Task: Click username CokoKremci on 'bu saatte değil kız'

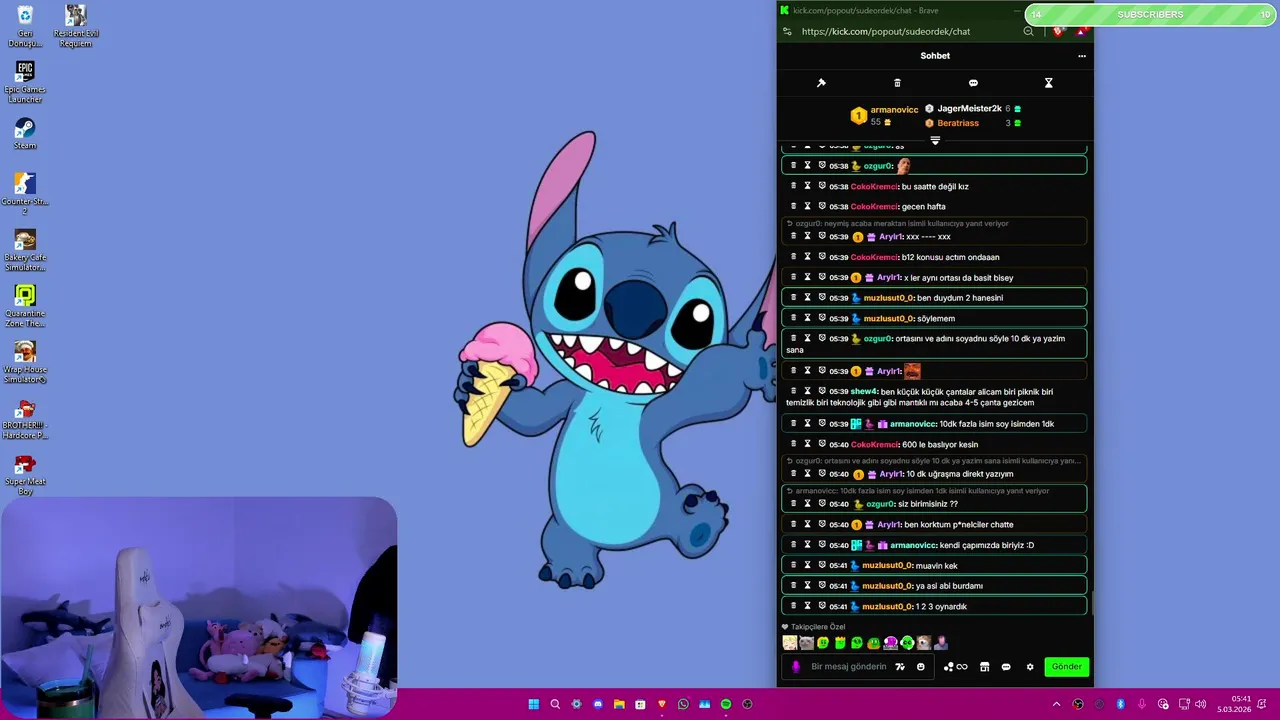Action: point(874,186)
